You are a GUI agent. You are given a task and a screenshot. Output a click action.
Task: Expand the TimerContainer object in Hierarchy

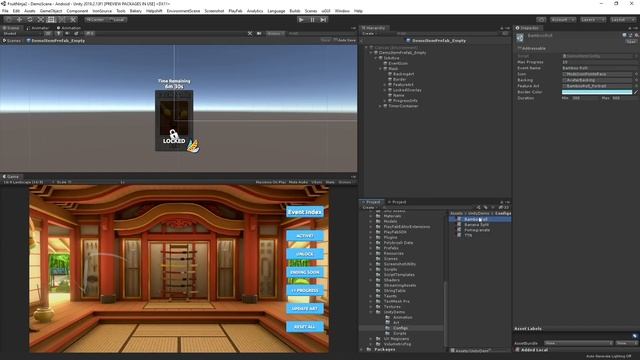click(x=381, y=106)
